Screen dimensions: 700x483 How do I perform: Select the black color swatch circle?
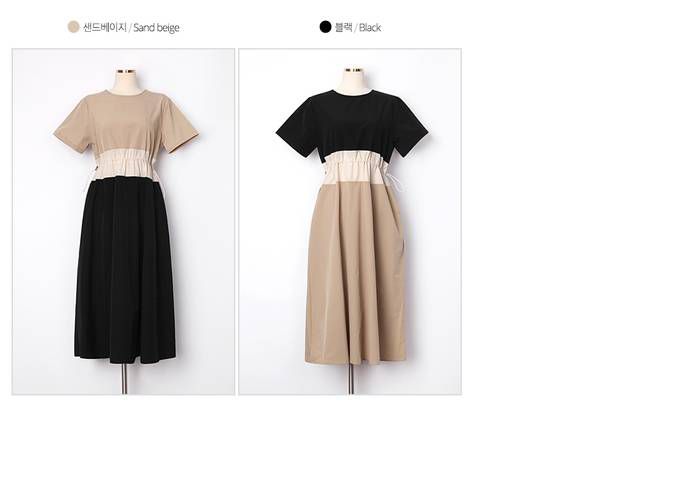[x=325, y=27]
